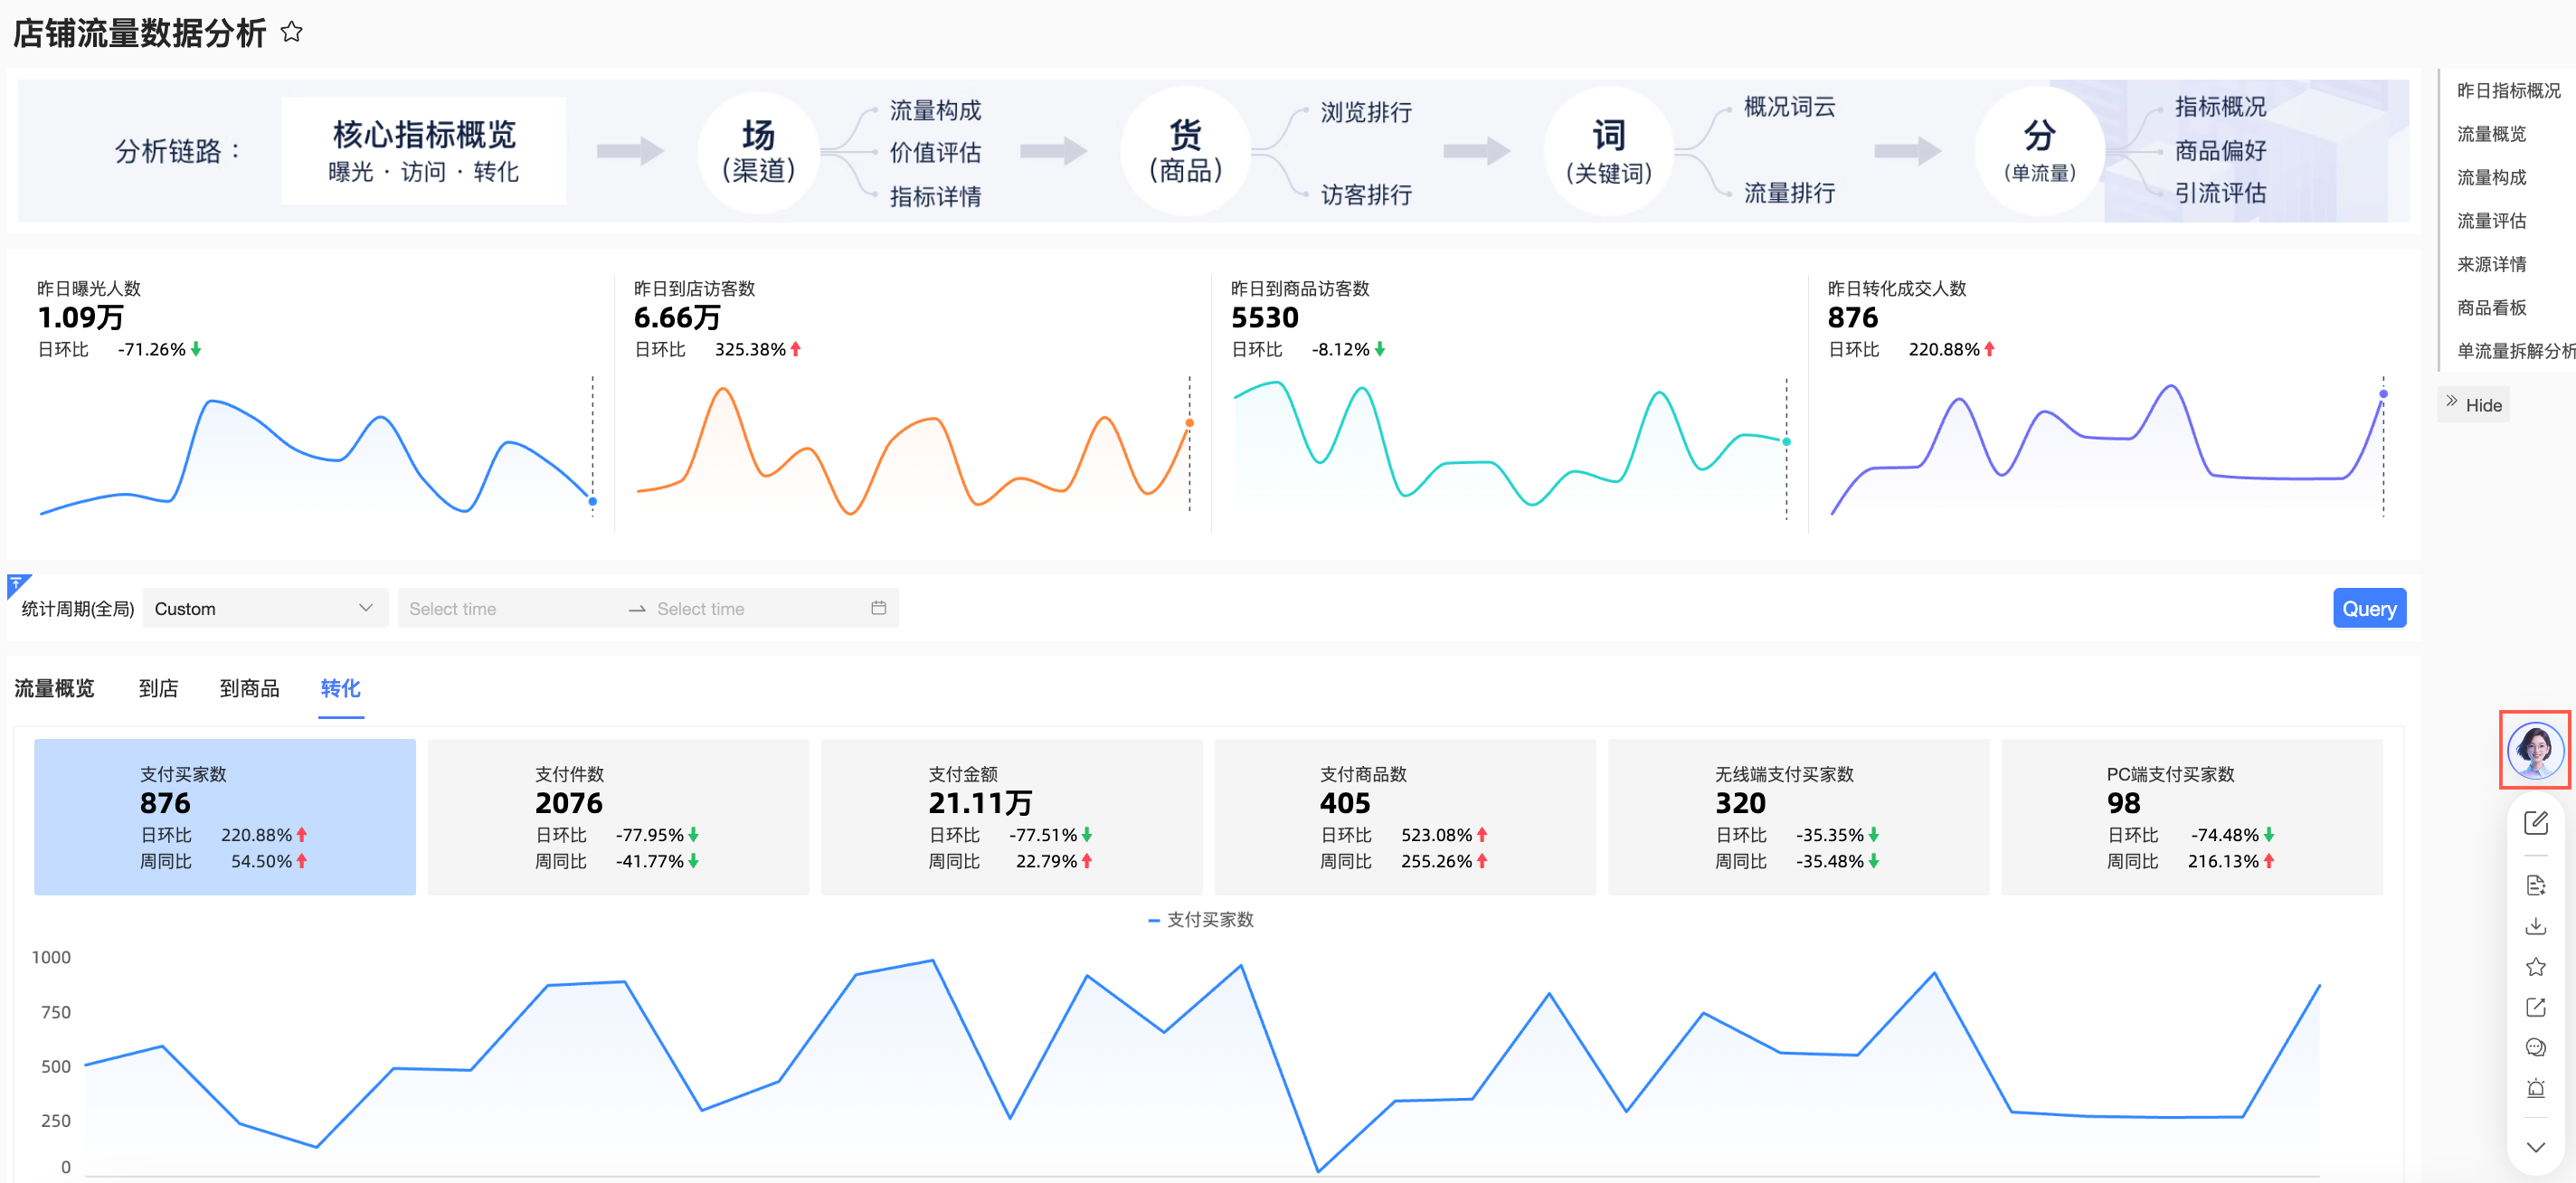This screenshot has height=1183, width=2576.
Task: Click the Query button
Action: tap(2368, 608)
